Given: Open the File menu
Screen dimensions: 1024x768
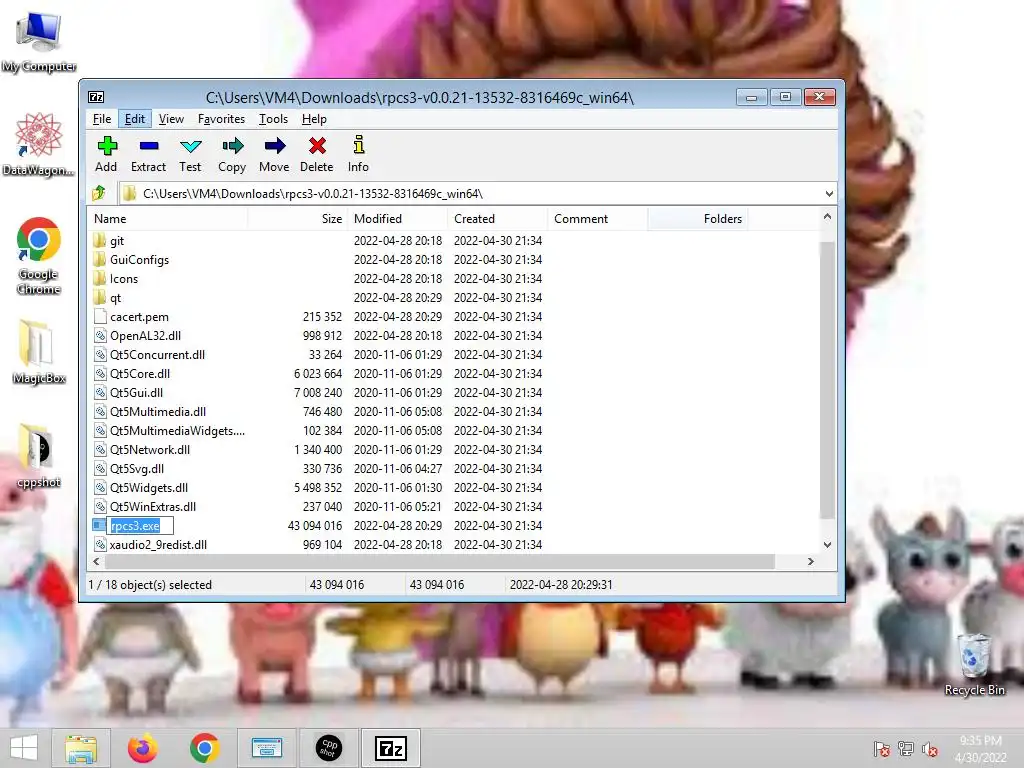Looking at the screenshot, I should [x=102, y=119].
